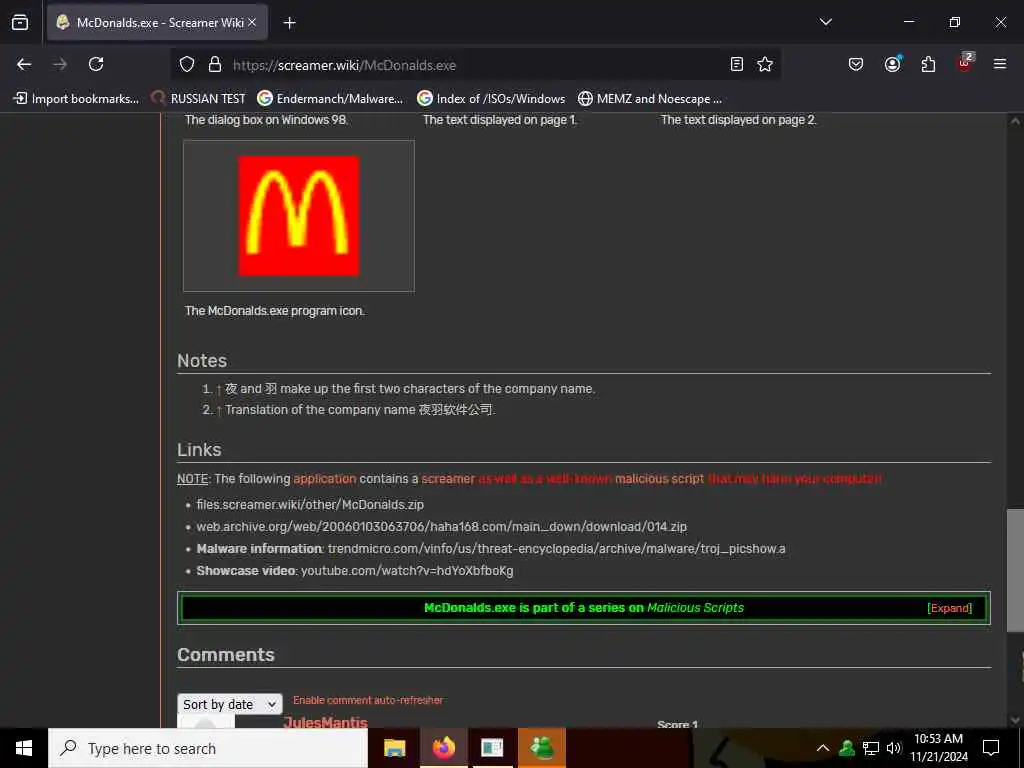
Task: Open the McDonalds.exe program icon thumbnail
Action: click(x=298, y=216)
